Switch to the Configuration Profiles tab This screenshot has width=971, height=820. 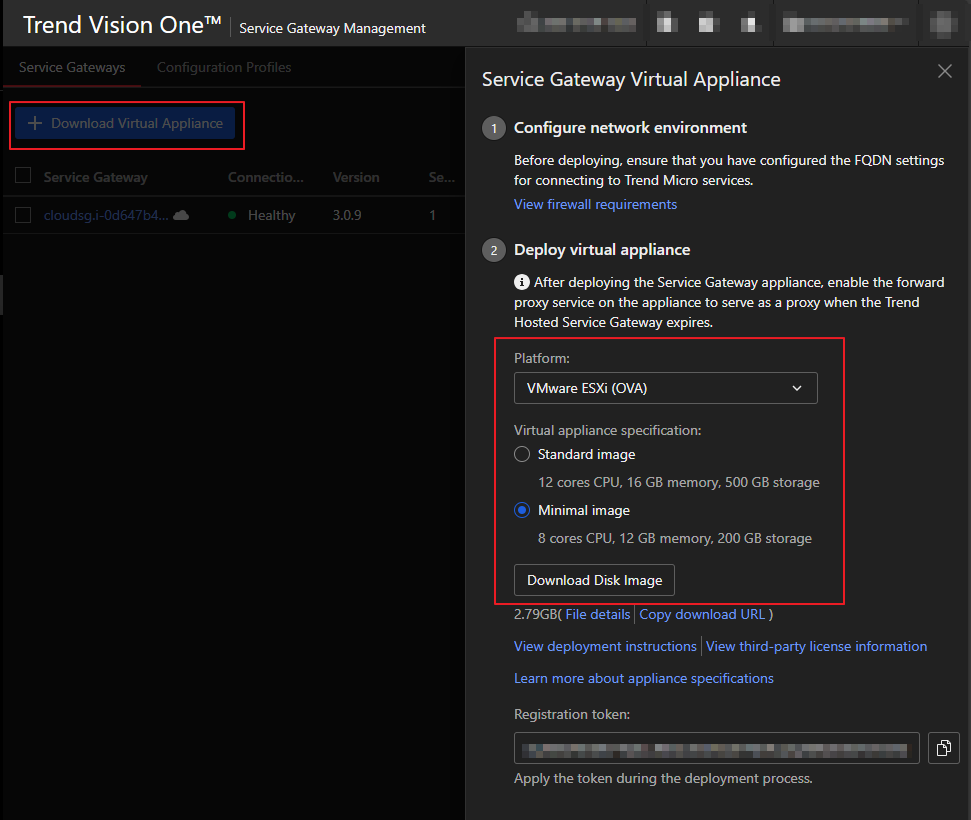[224, 67]
